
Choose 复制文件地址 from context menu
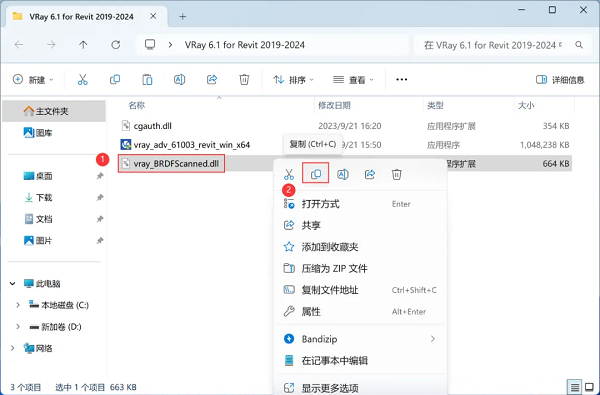tap(360, 290)
